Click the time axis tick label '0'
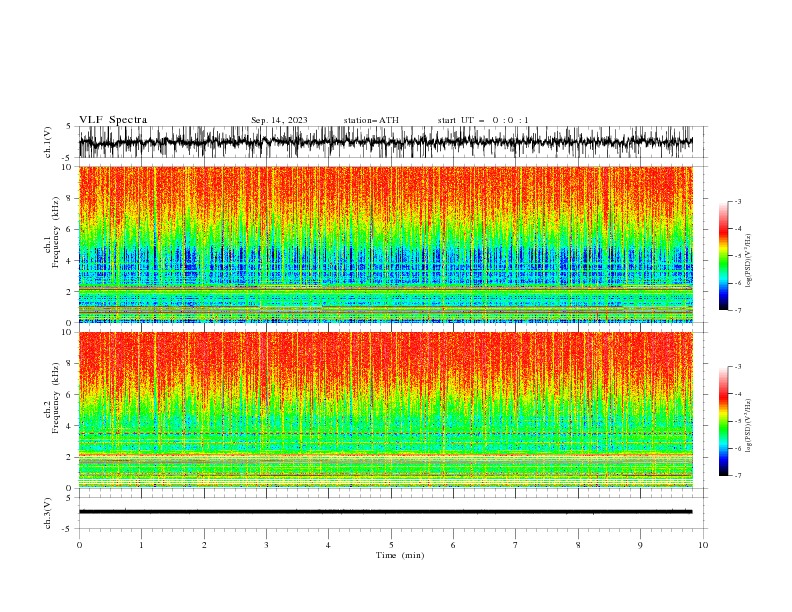The height and width of the screenshot is (612, 792). [x=79, y=545]
